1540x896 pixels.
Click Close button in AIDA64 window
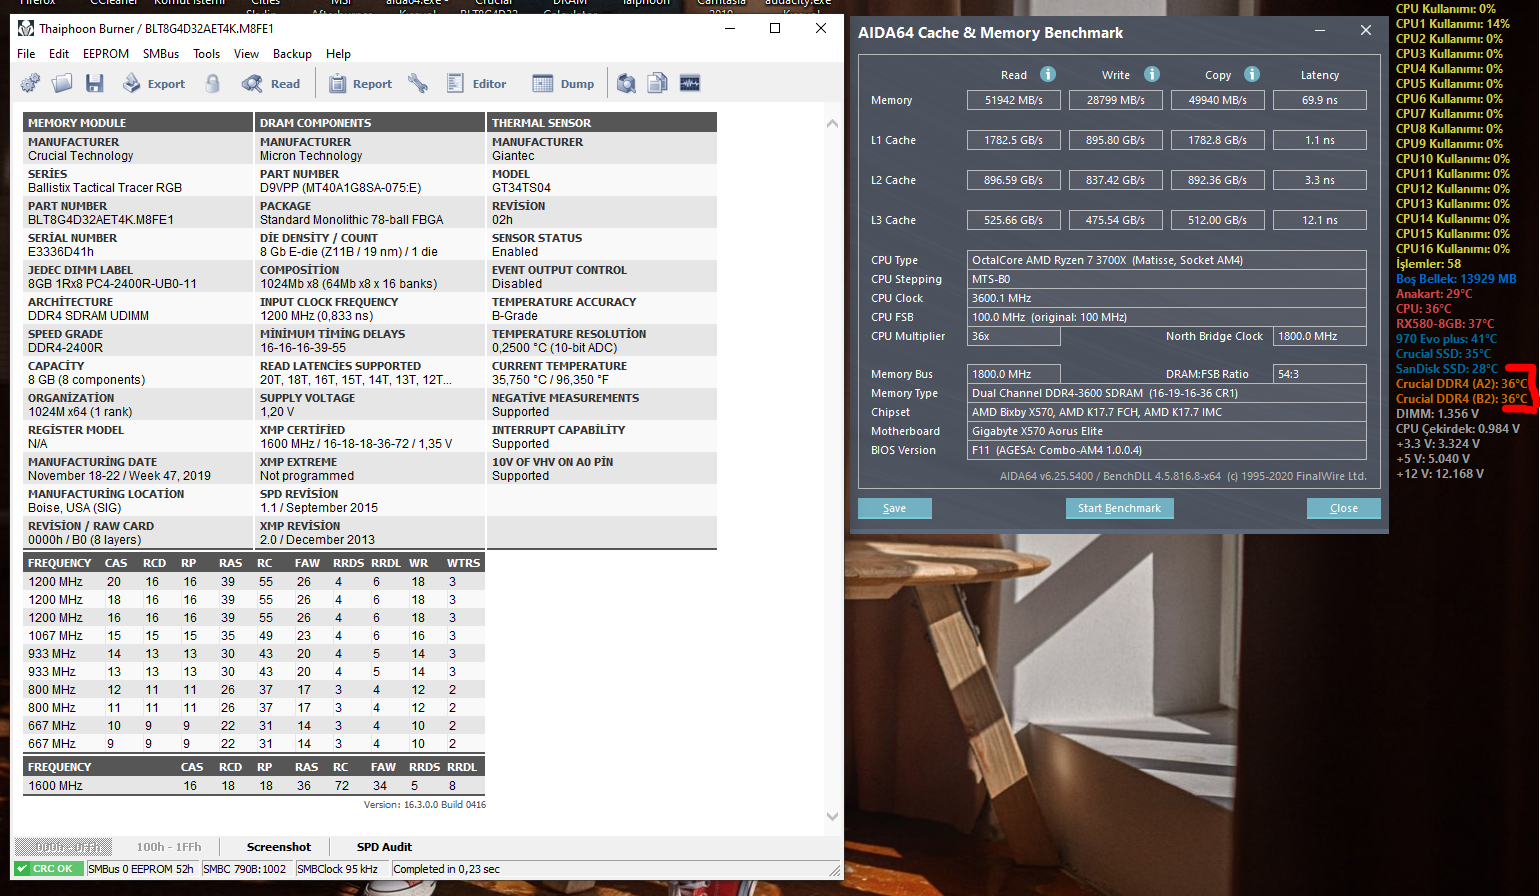click(1344, 508)
